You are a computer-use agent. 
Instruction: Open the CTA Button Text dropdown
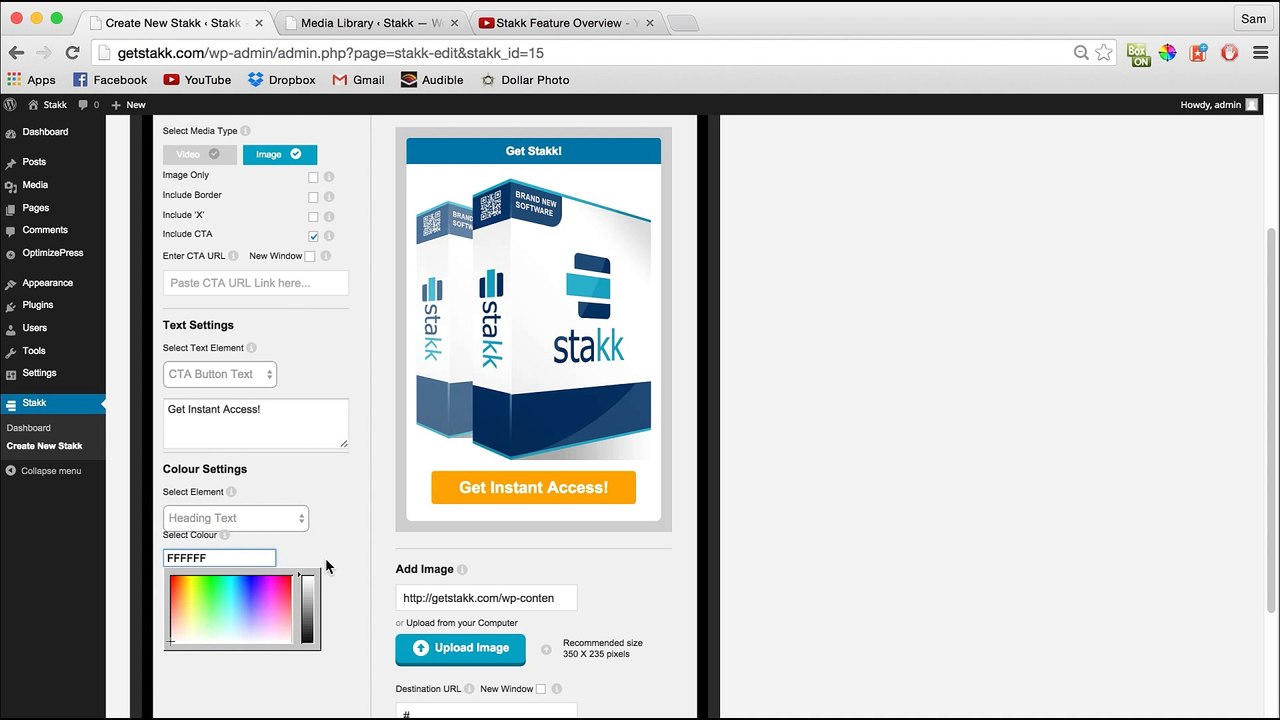click(220, 374)
